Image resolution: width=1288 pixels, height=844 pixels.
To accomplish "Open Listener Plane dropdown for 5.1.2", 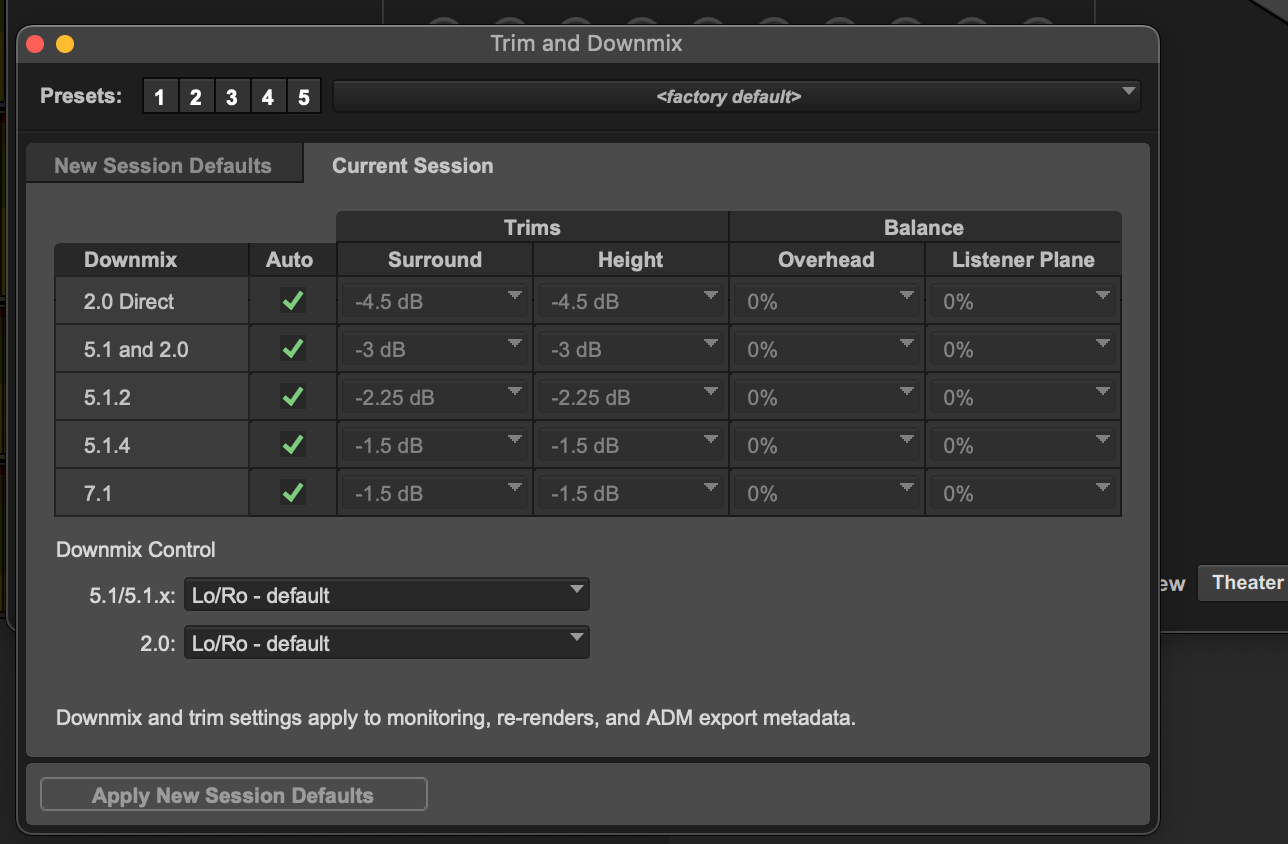I will pos(1023,397).
